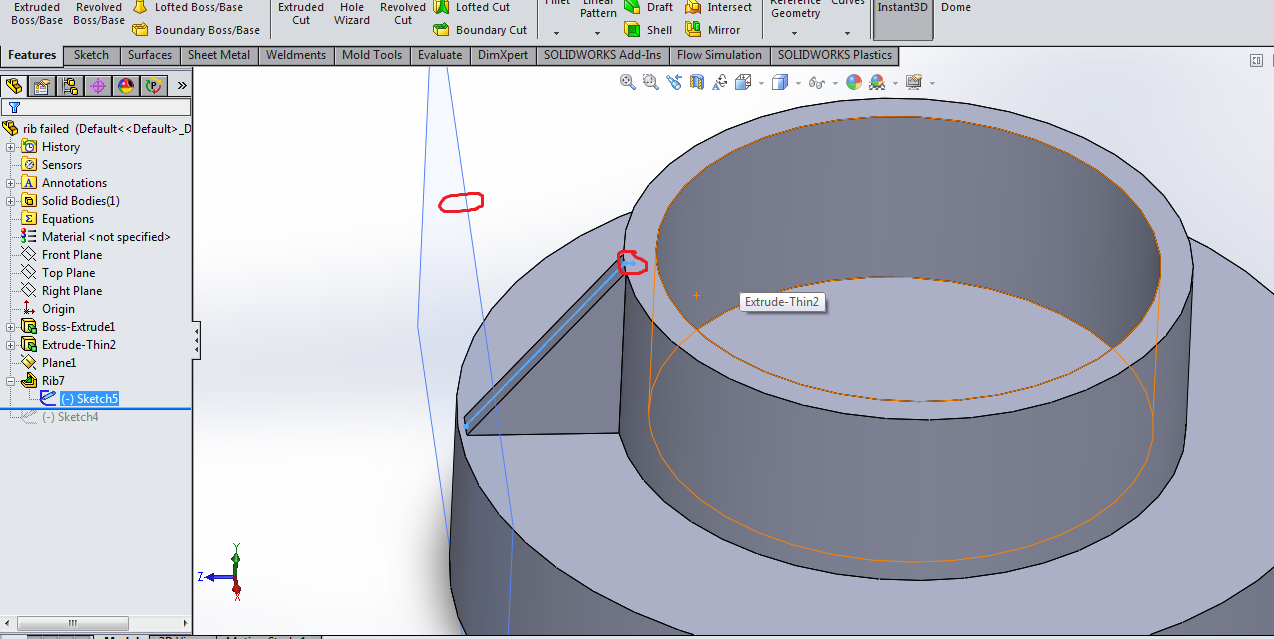Open the ConfigurationManager tab icon
The width and height of the screenshot is (1274, 639).
coord(69,86)
